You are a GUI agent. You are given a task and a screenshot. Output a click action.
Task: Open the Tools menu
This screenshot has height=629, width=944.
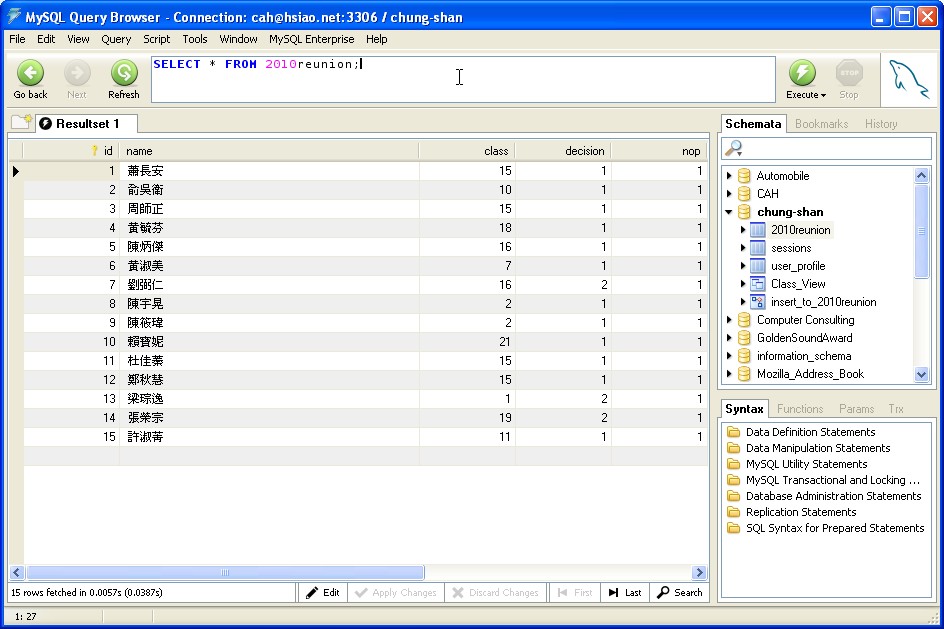195,39
